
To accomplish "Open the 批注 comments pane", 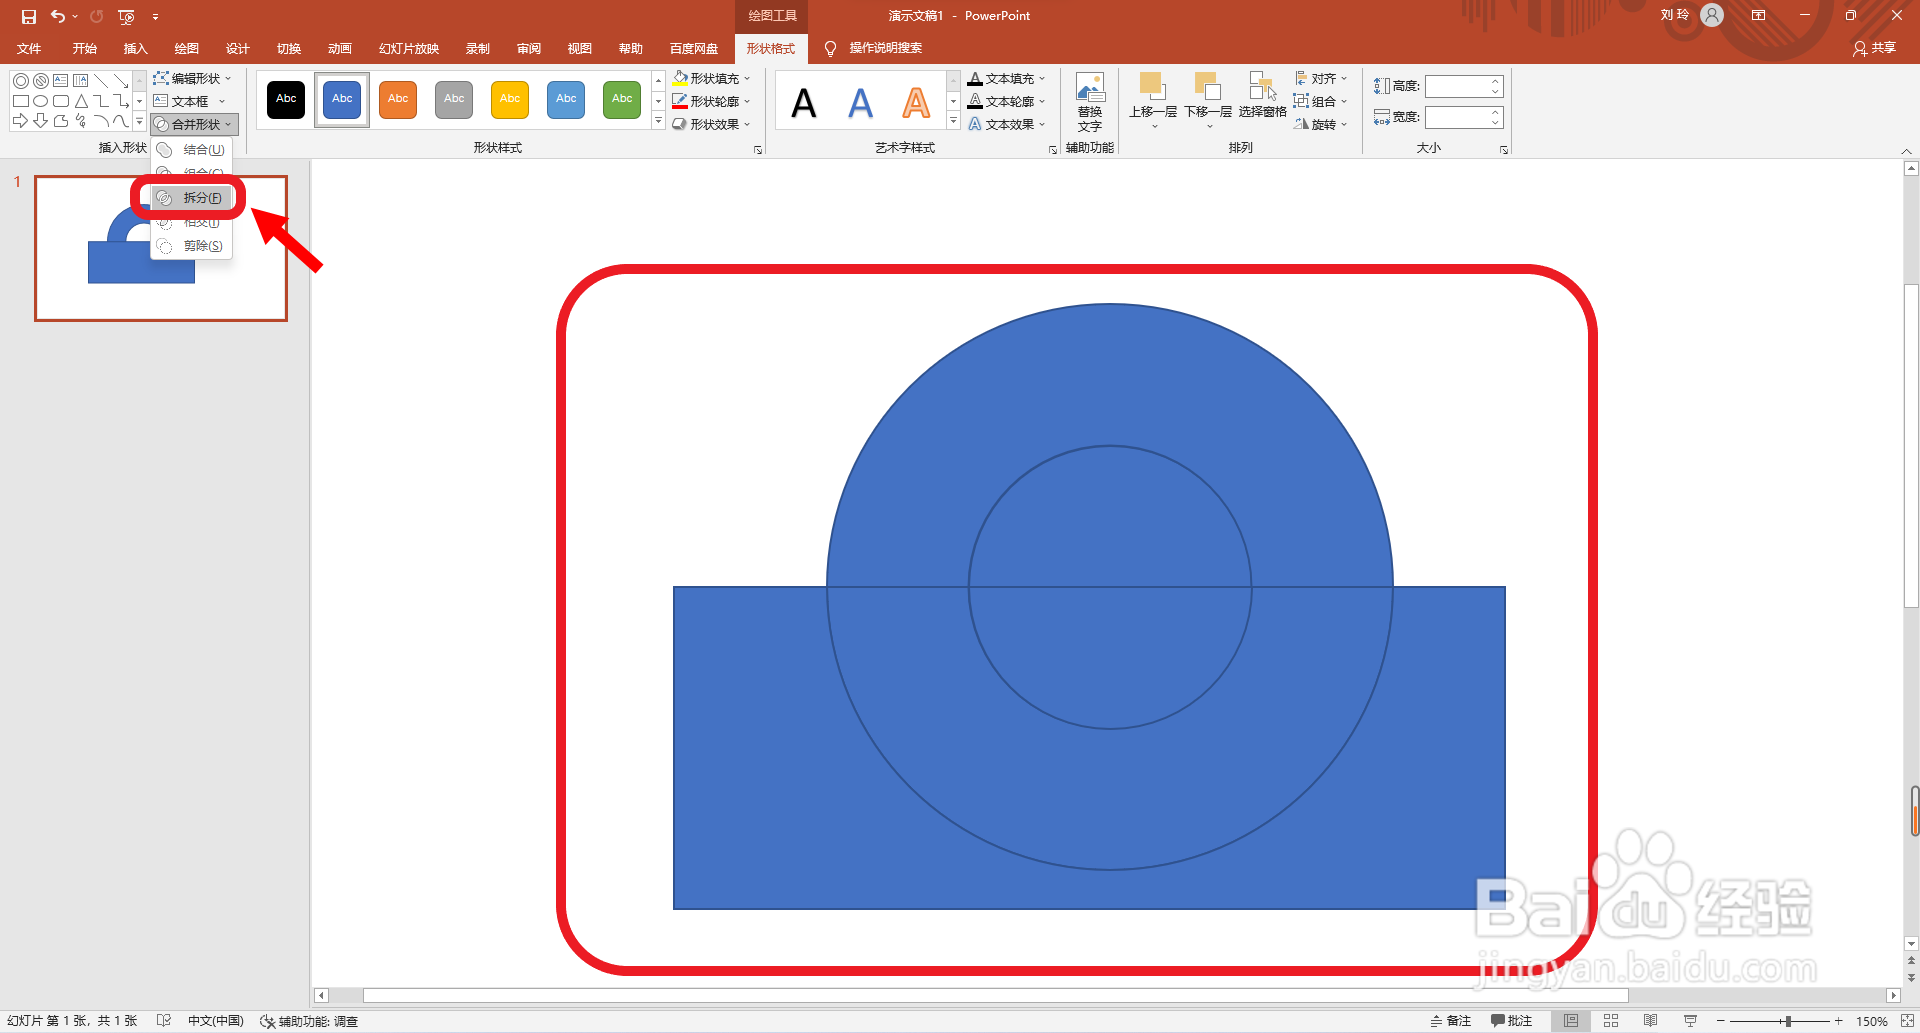I will (1511, 1021).
